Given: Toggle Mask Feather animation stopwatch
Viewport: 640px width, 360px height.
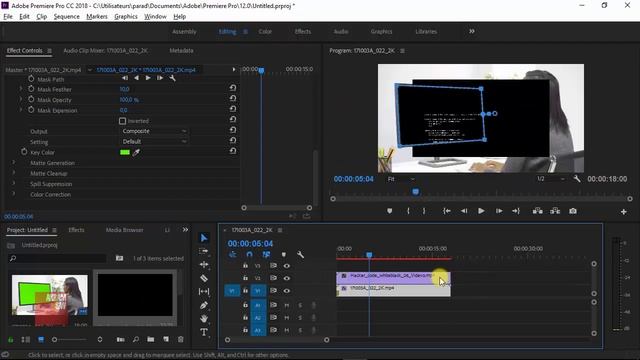Looking at the screenshot, I should point(31,89).
